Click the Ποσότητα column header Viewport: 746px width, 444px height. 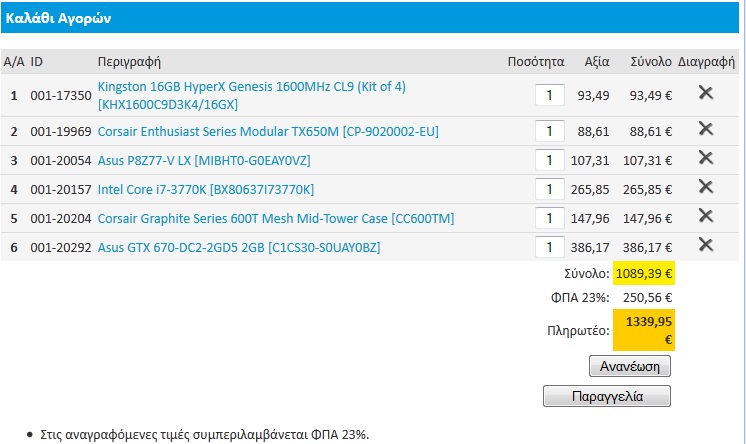click(x=536, y=61)
